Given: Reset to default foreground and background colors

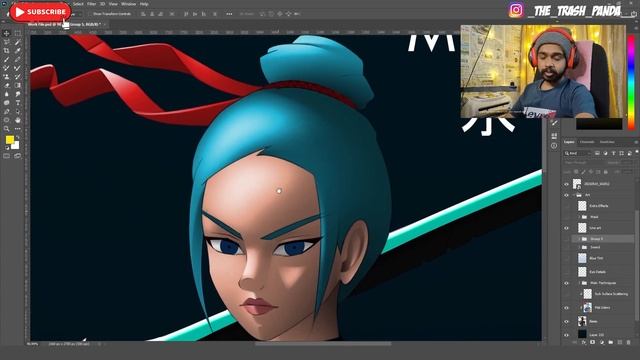Looking at the screenshot, I should pyautogui.click(x=7, y=148).
